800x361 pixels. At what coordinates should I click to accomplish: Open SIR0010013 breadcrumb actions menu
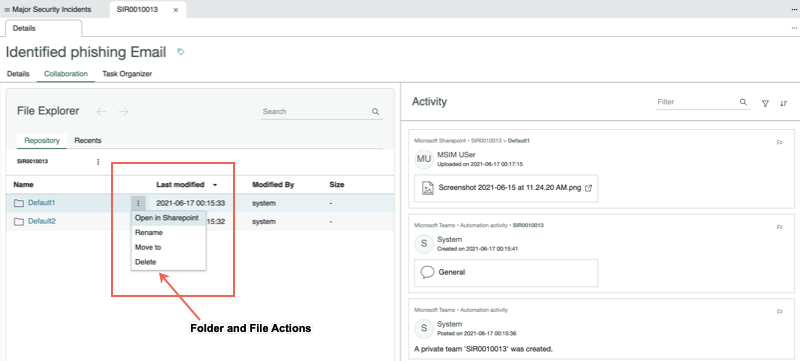(x=98, y=162)
